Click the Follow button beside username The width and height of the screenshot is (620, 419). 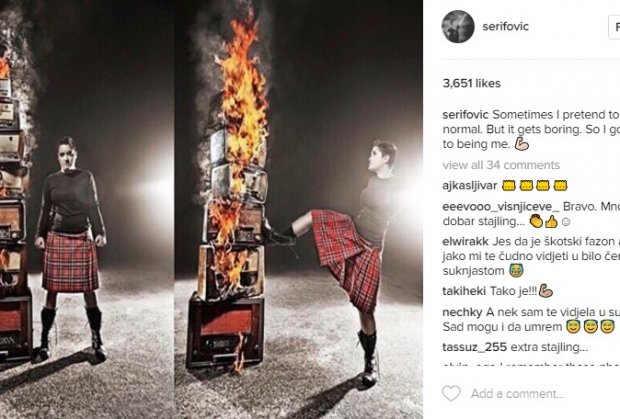tap(614, 27)
